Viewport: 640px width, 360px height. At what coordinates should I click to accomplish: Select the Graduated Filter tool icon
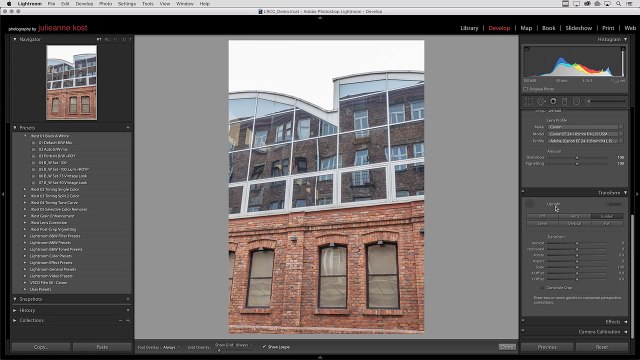(x=564, y=101)
